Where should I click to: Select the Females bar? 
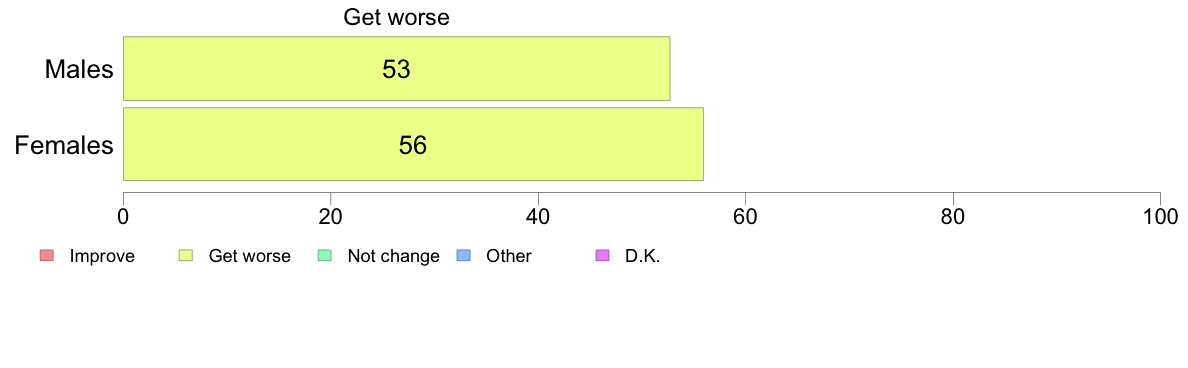[x=414, y=145]
